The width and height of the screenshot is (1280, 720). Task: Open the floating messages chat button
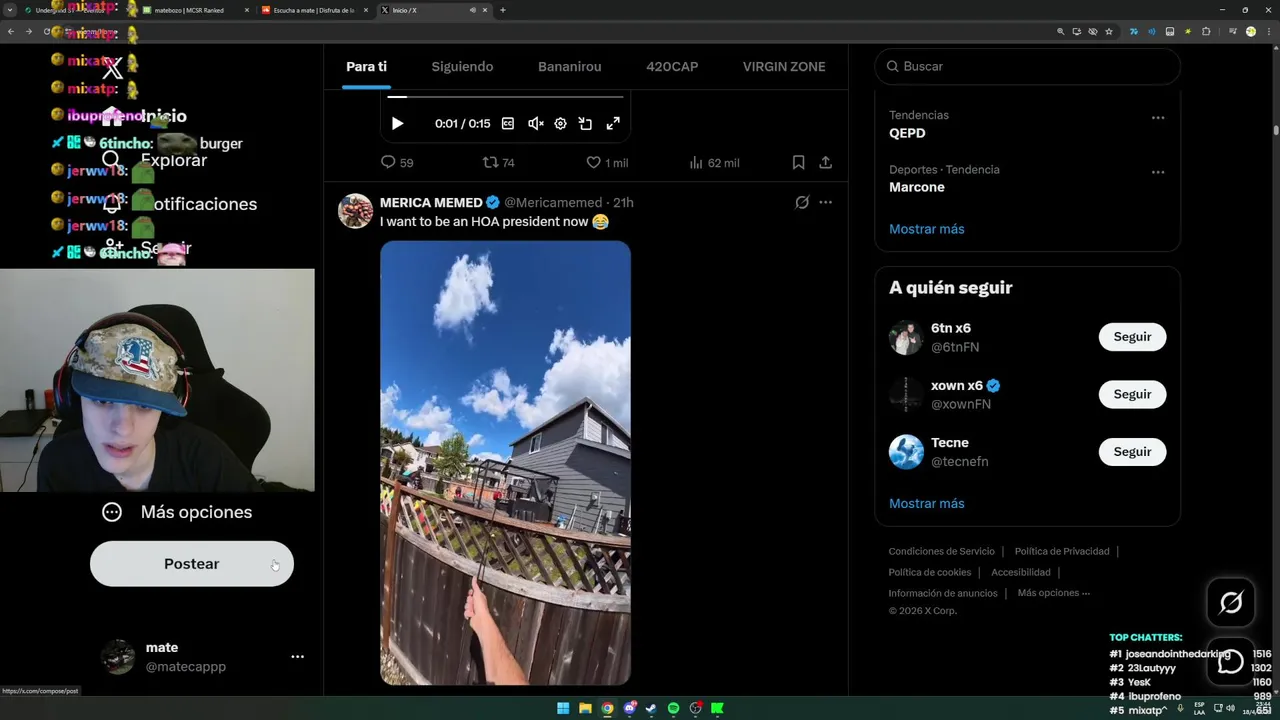[x=1231, y=661]
